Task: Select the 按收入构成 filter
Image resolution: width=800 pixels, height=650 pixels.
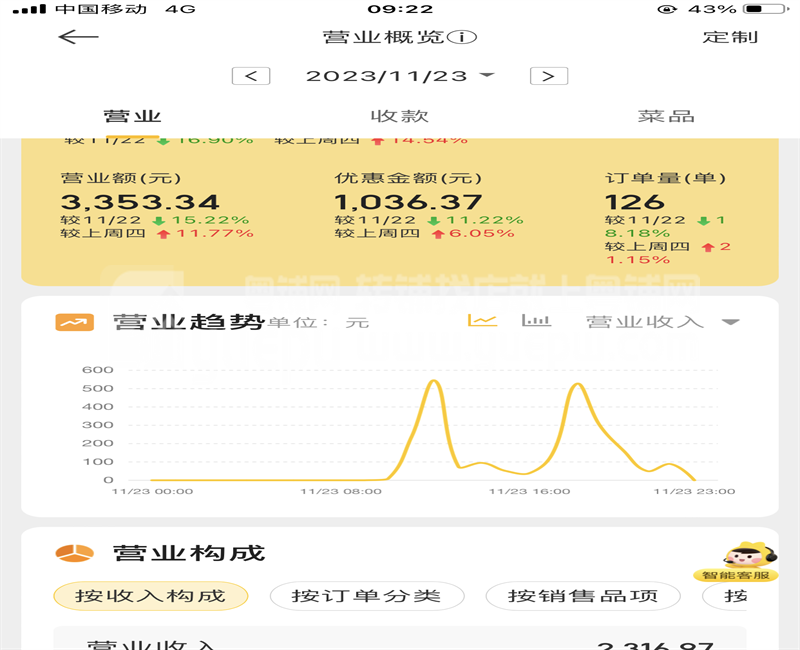Action: (150, 597)
